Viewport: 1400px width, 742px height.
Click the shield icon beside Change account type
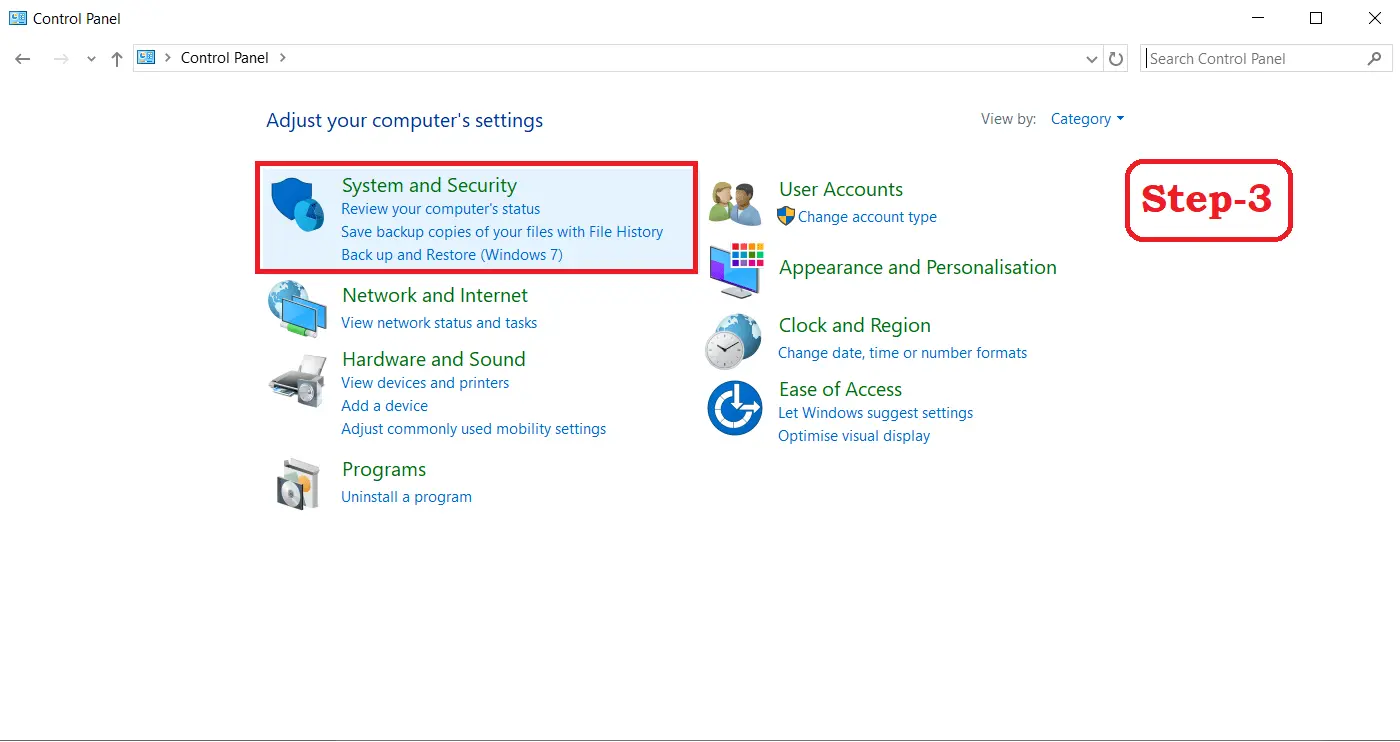[x=786, y=216]
